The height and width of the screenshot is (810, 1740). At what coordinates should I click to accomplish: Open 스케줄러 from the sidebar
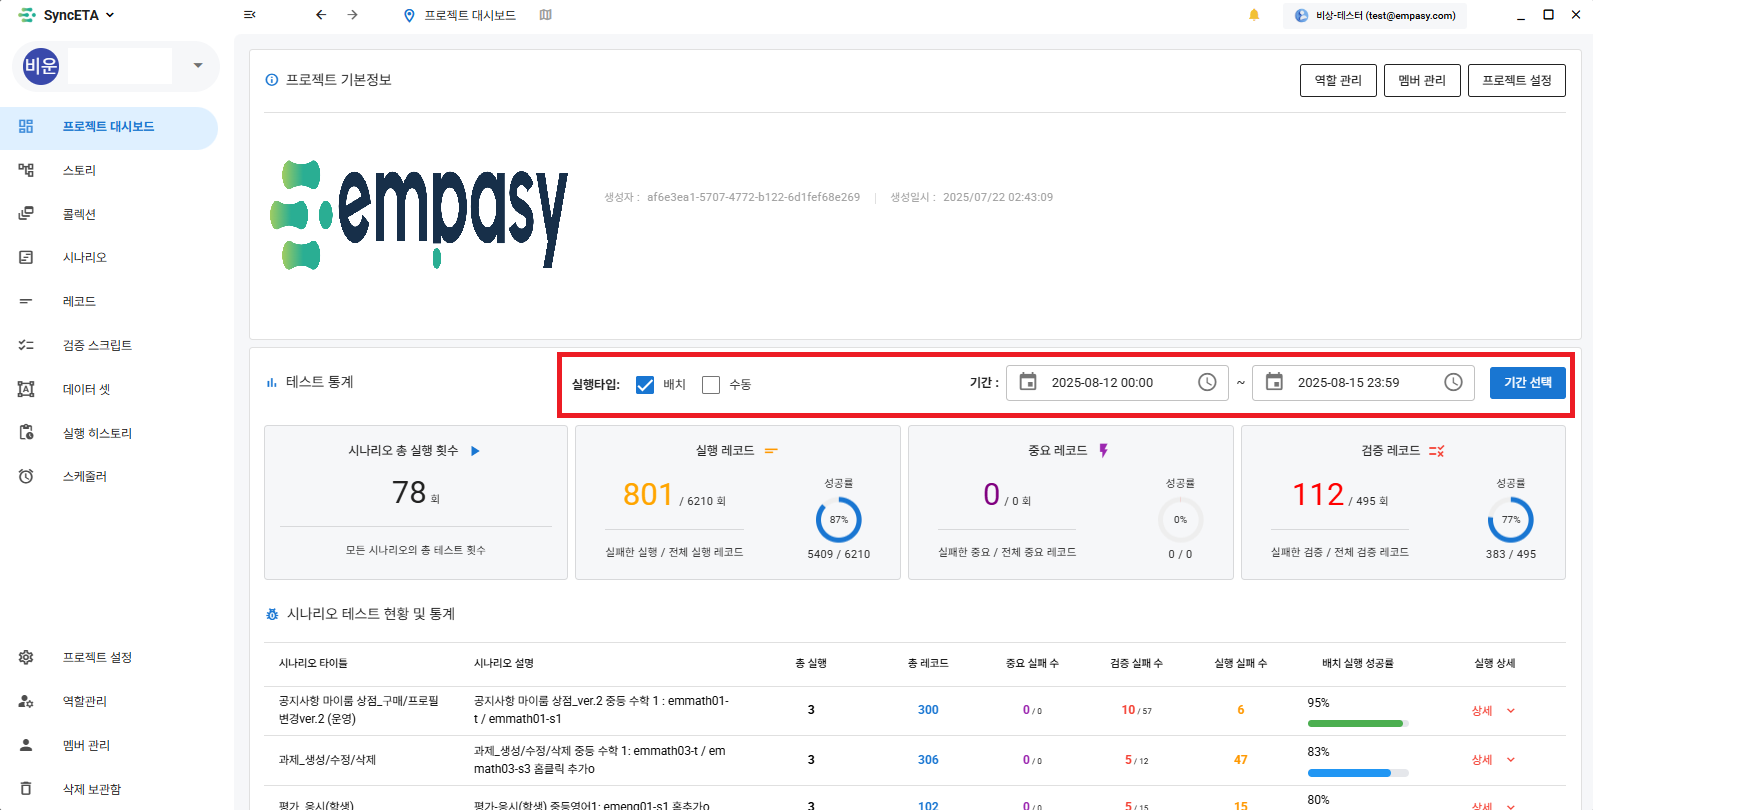tap(85, 477)
